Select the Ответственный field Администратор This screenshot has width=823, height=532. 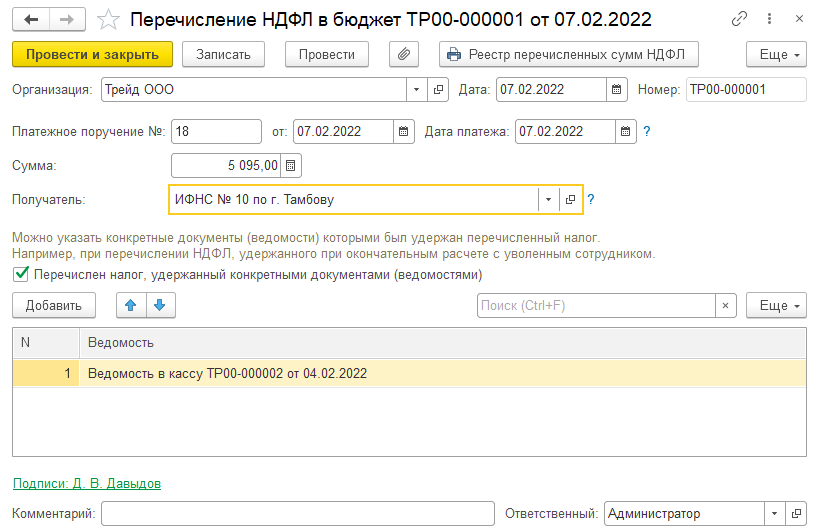[684, 514]
